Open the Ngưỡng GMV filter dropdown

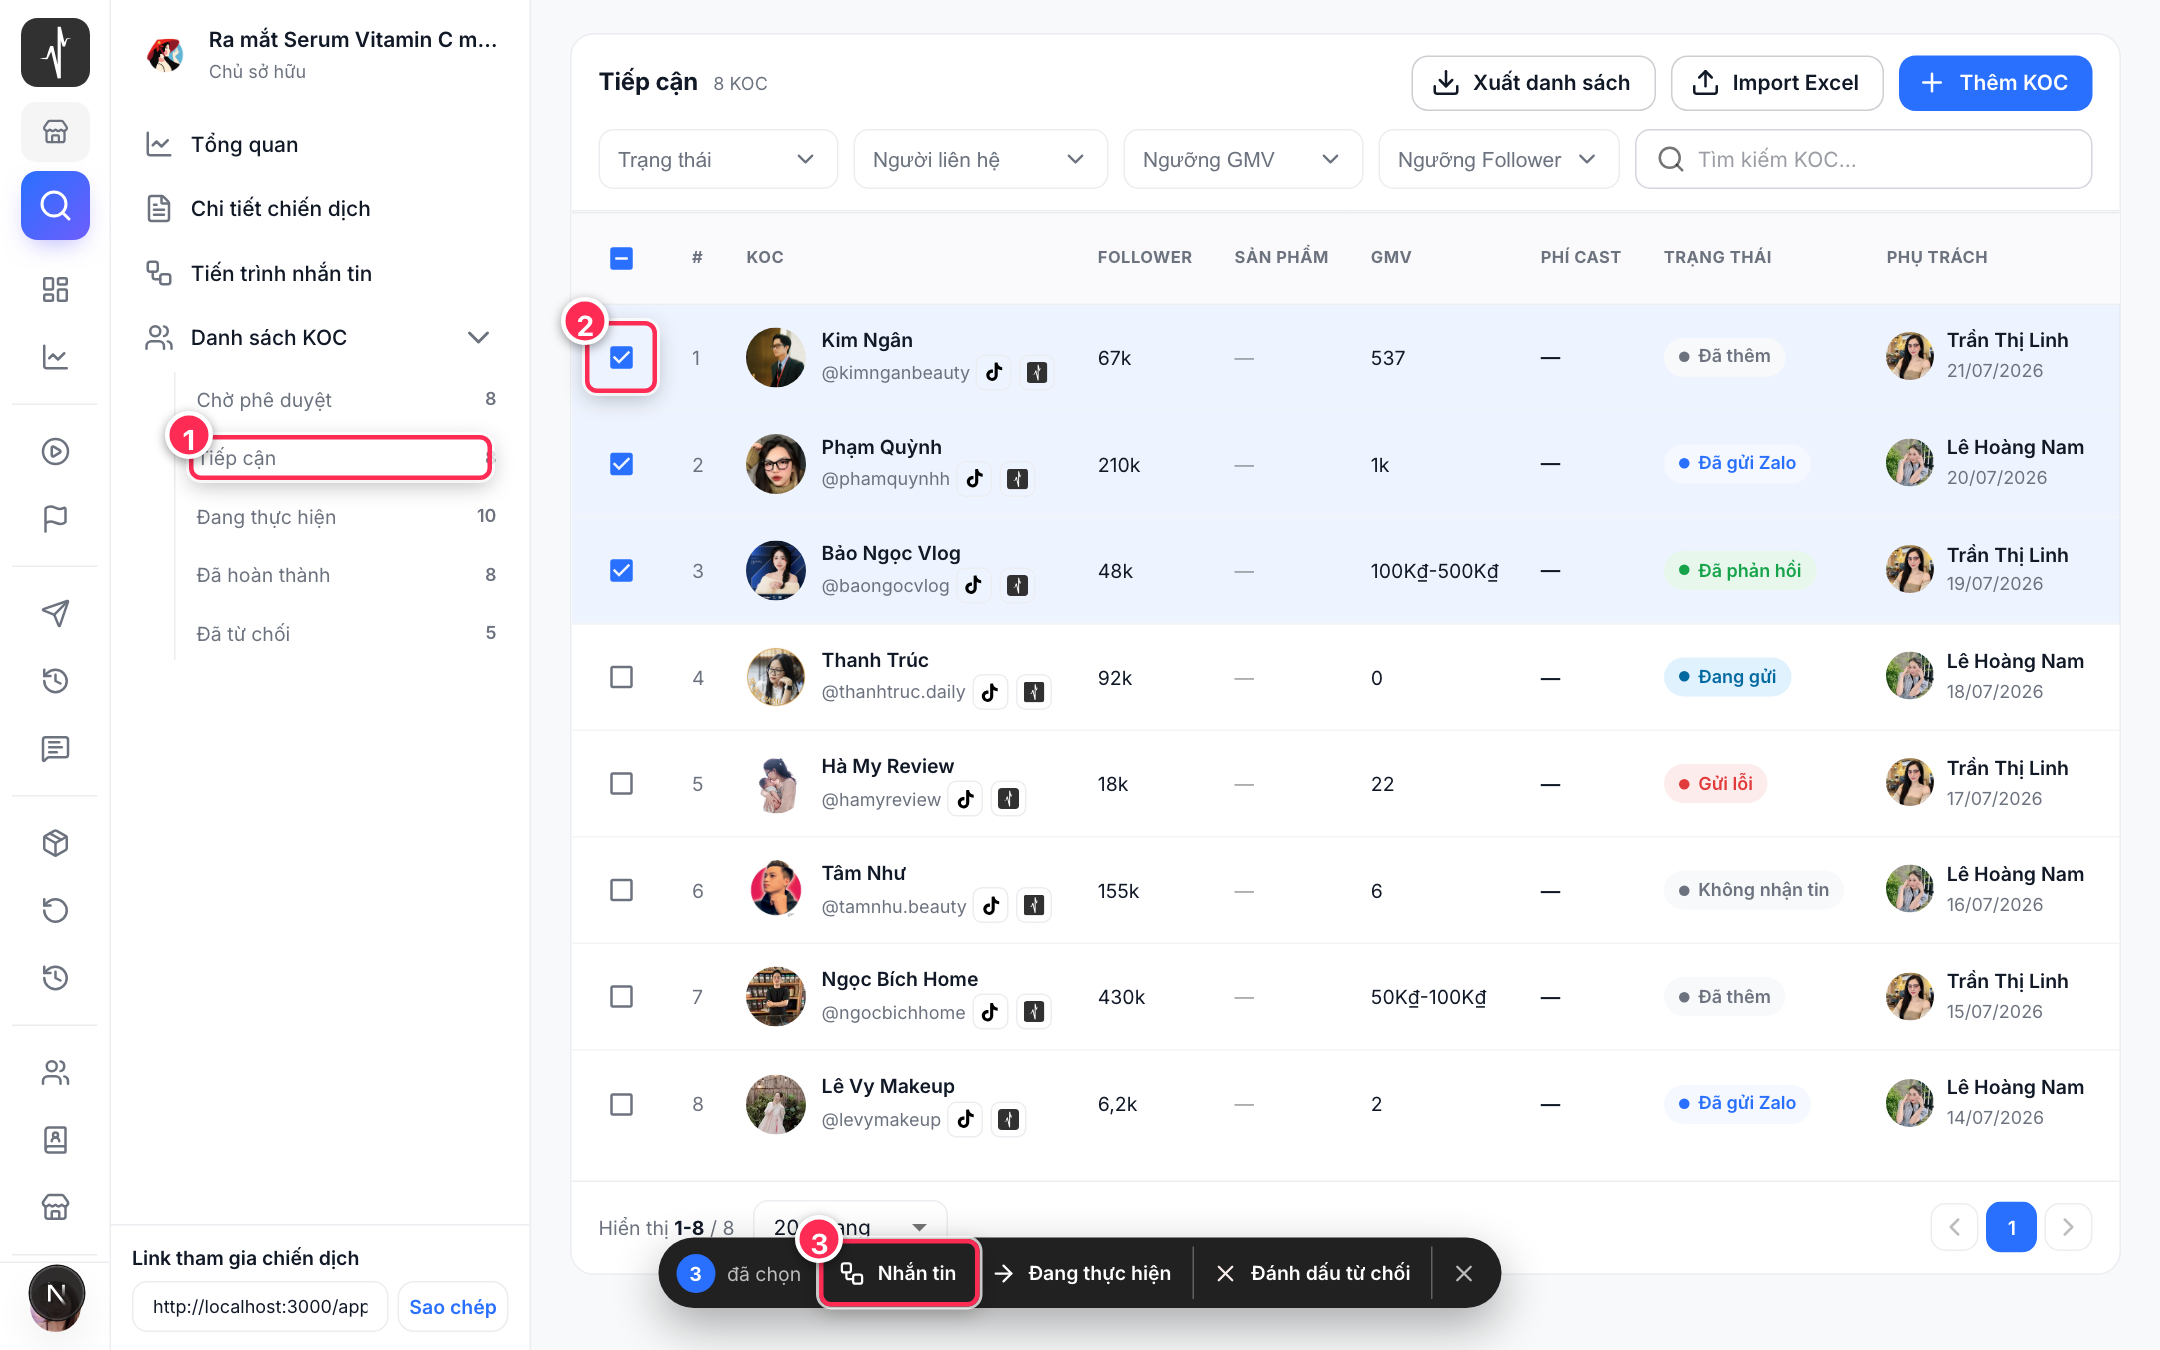pyautogui.click(x=1242, y=159)
